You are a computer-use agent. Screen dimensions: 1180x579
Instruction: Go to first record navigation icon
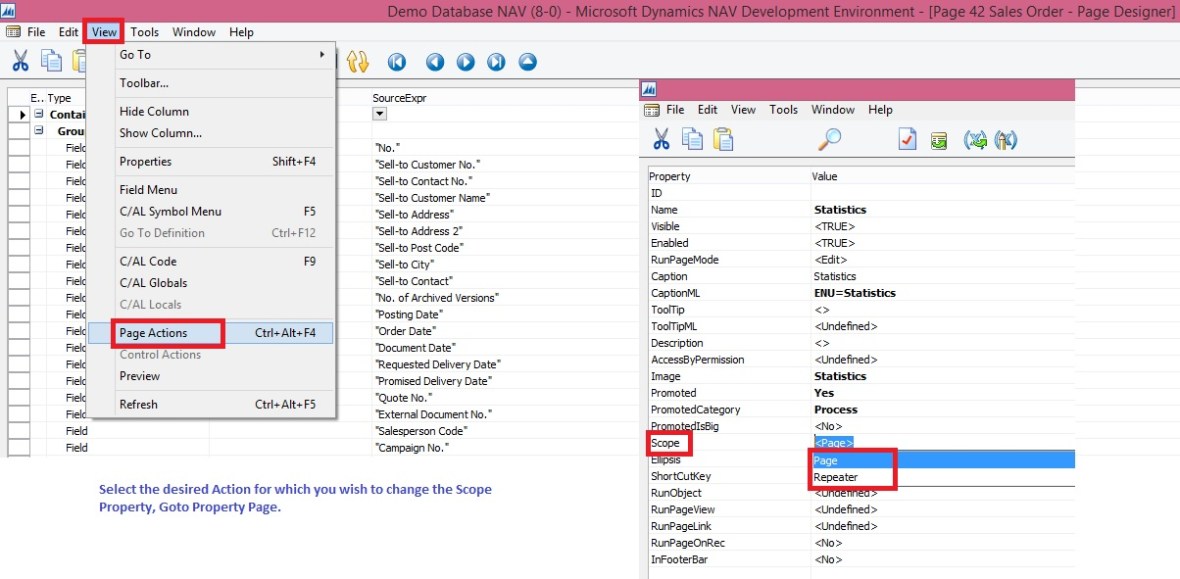click(x=397, y=62)
